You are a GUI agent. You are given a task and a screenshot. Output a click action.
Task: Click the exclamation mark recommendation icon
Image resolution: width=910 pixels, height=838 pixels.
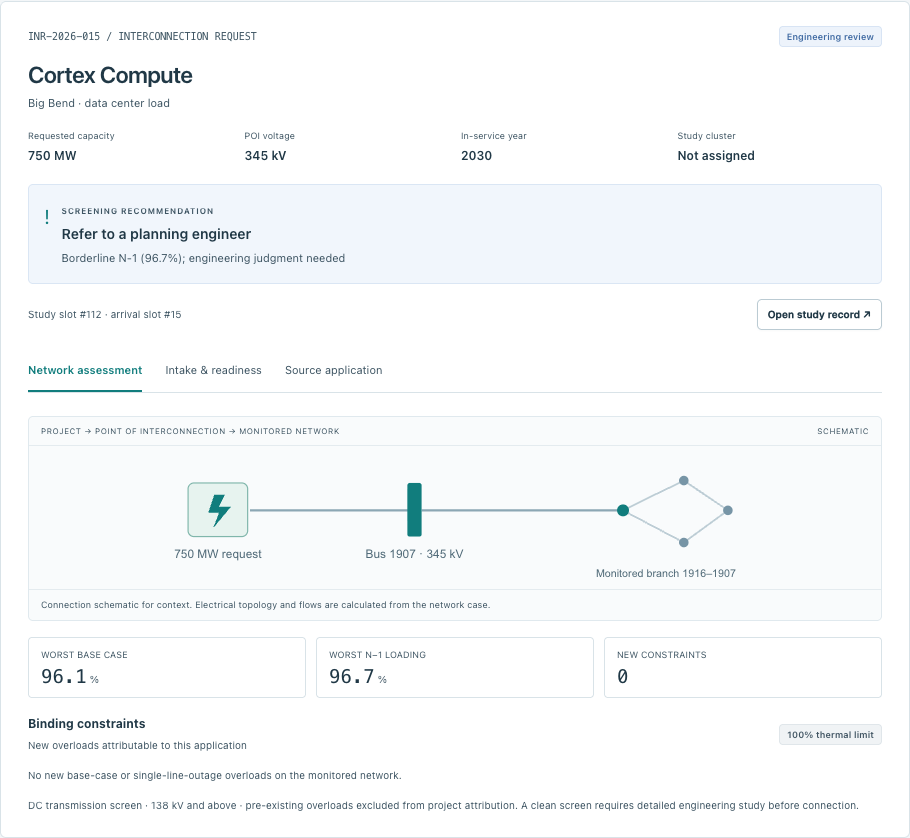pos(47,217)
